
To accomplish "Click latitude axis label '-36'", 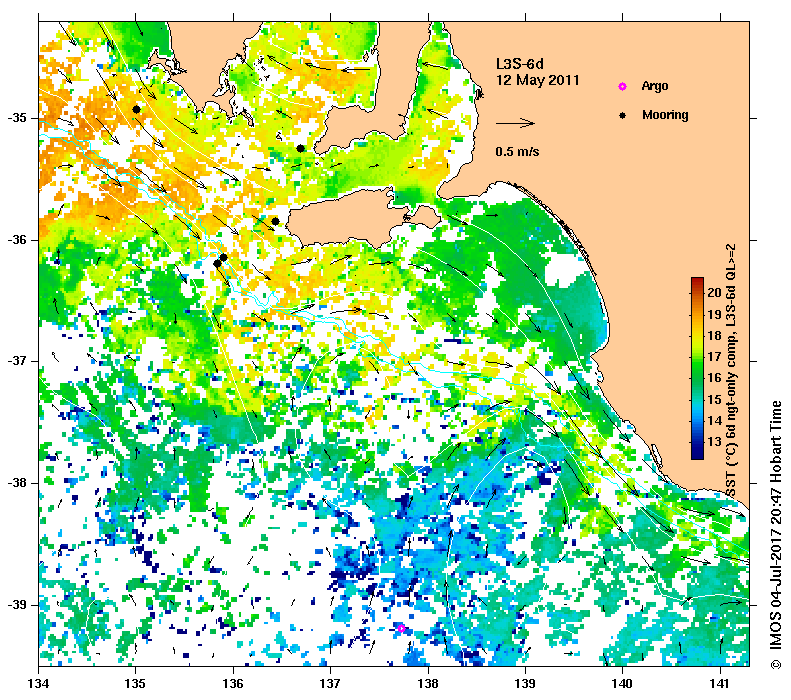I will 17,240.
